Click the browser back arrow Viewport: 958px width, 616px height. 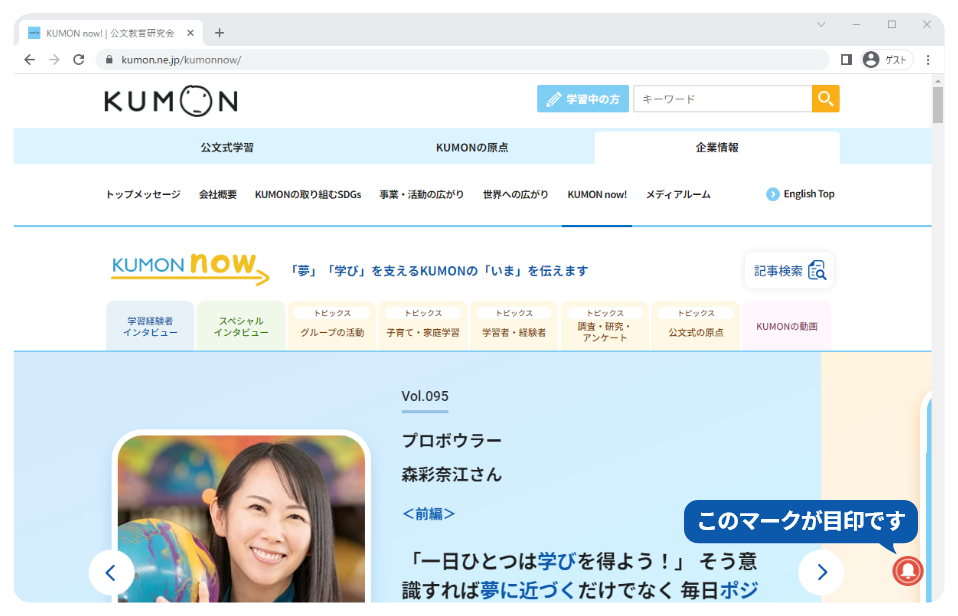(29, 59)
